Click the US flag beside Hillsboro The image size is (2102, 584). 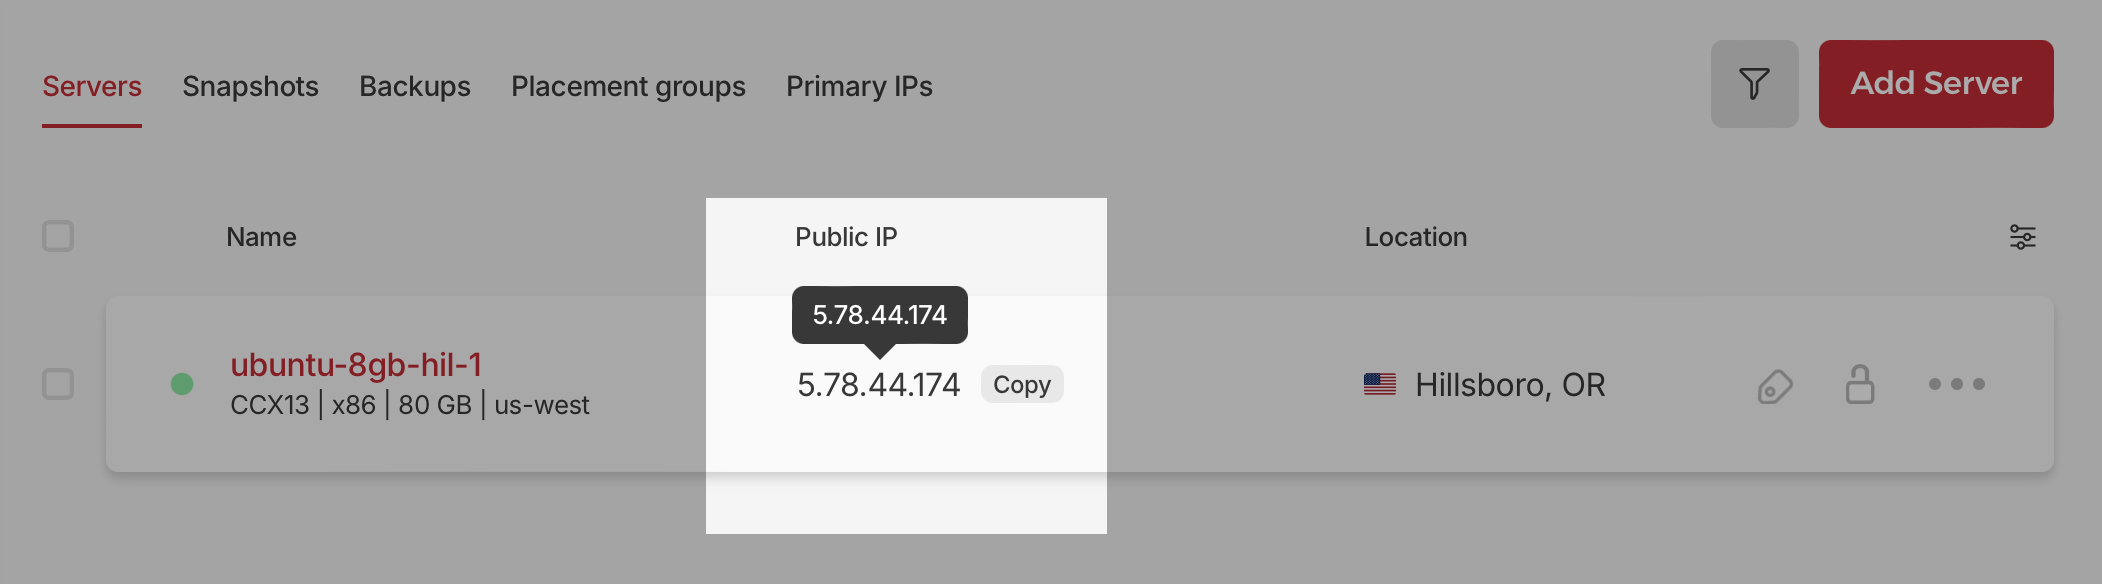pos(1379,384)
